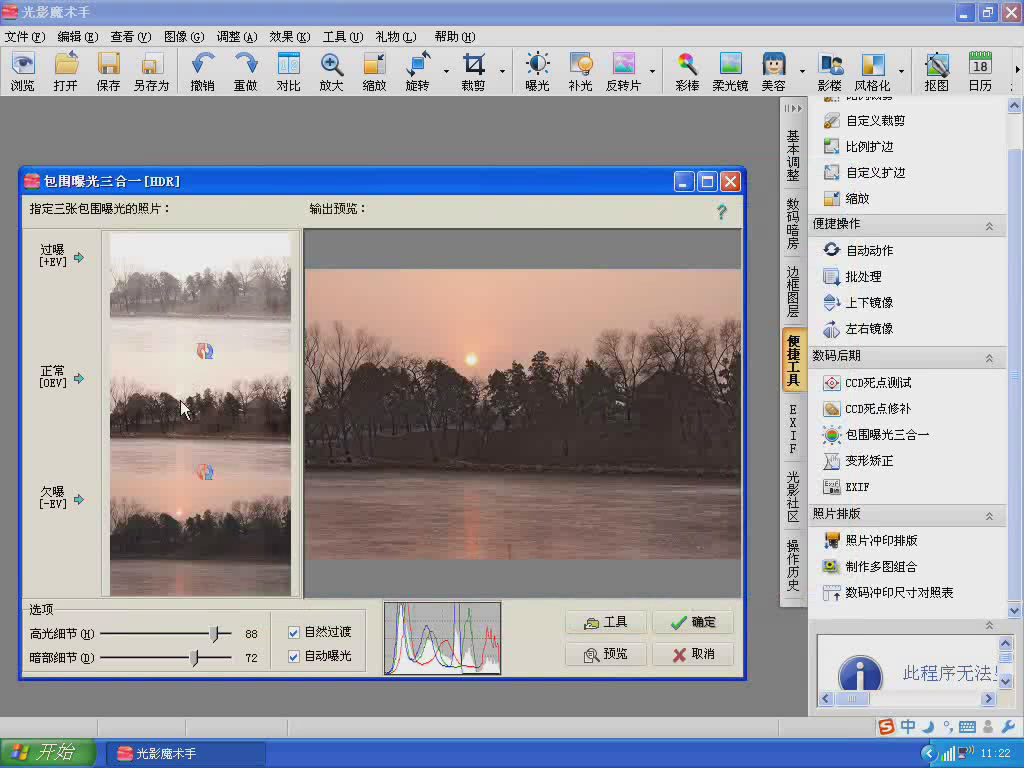Click the 工具 button in HDR dialog

coord(606,622)
